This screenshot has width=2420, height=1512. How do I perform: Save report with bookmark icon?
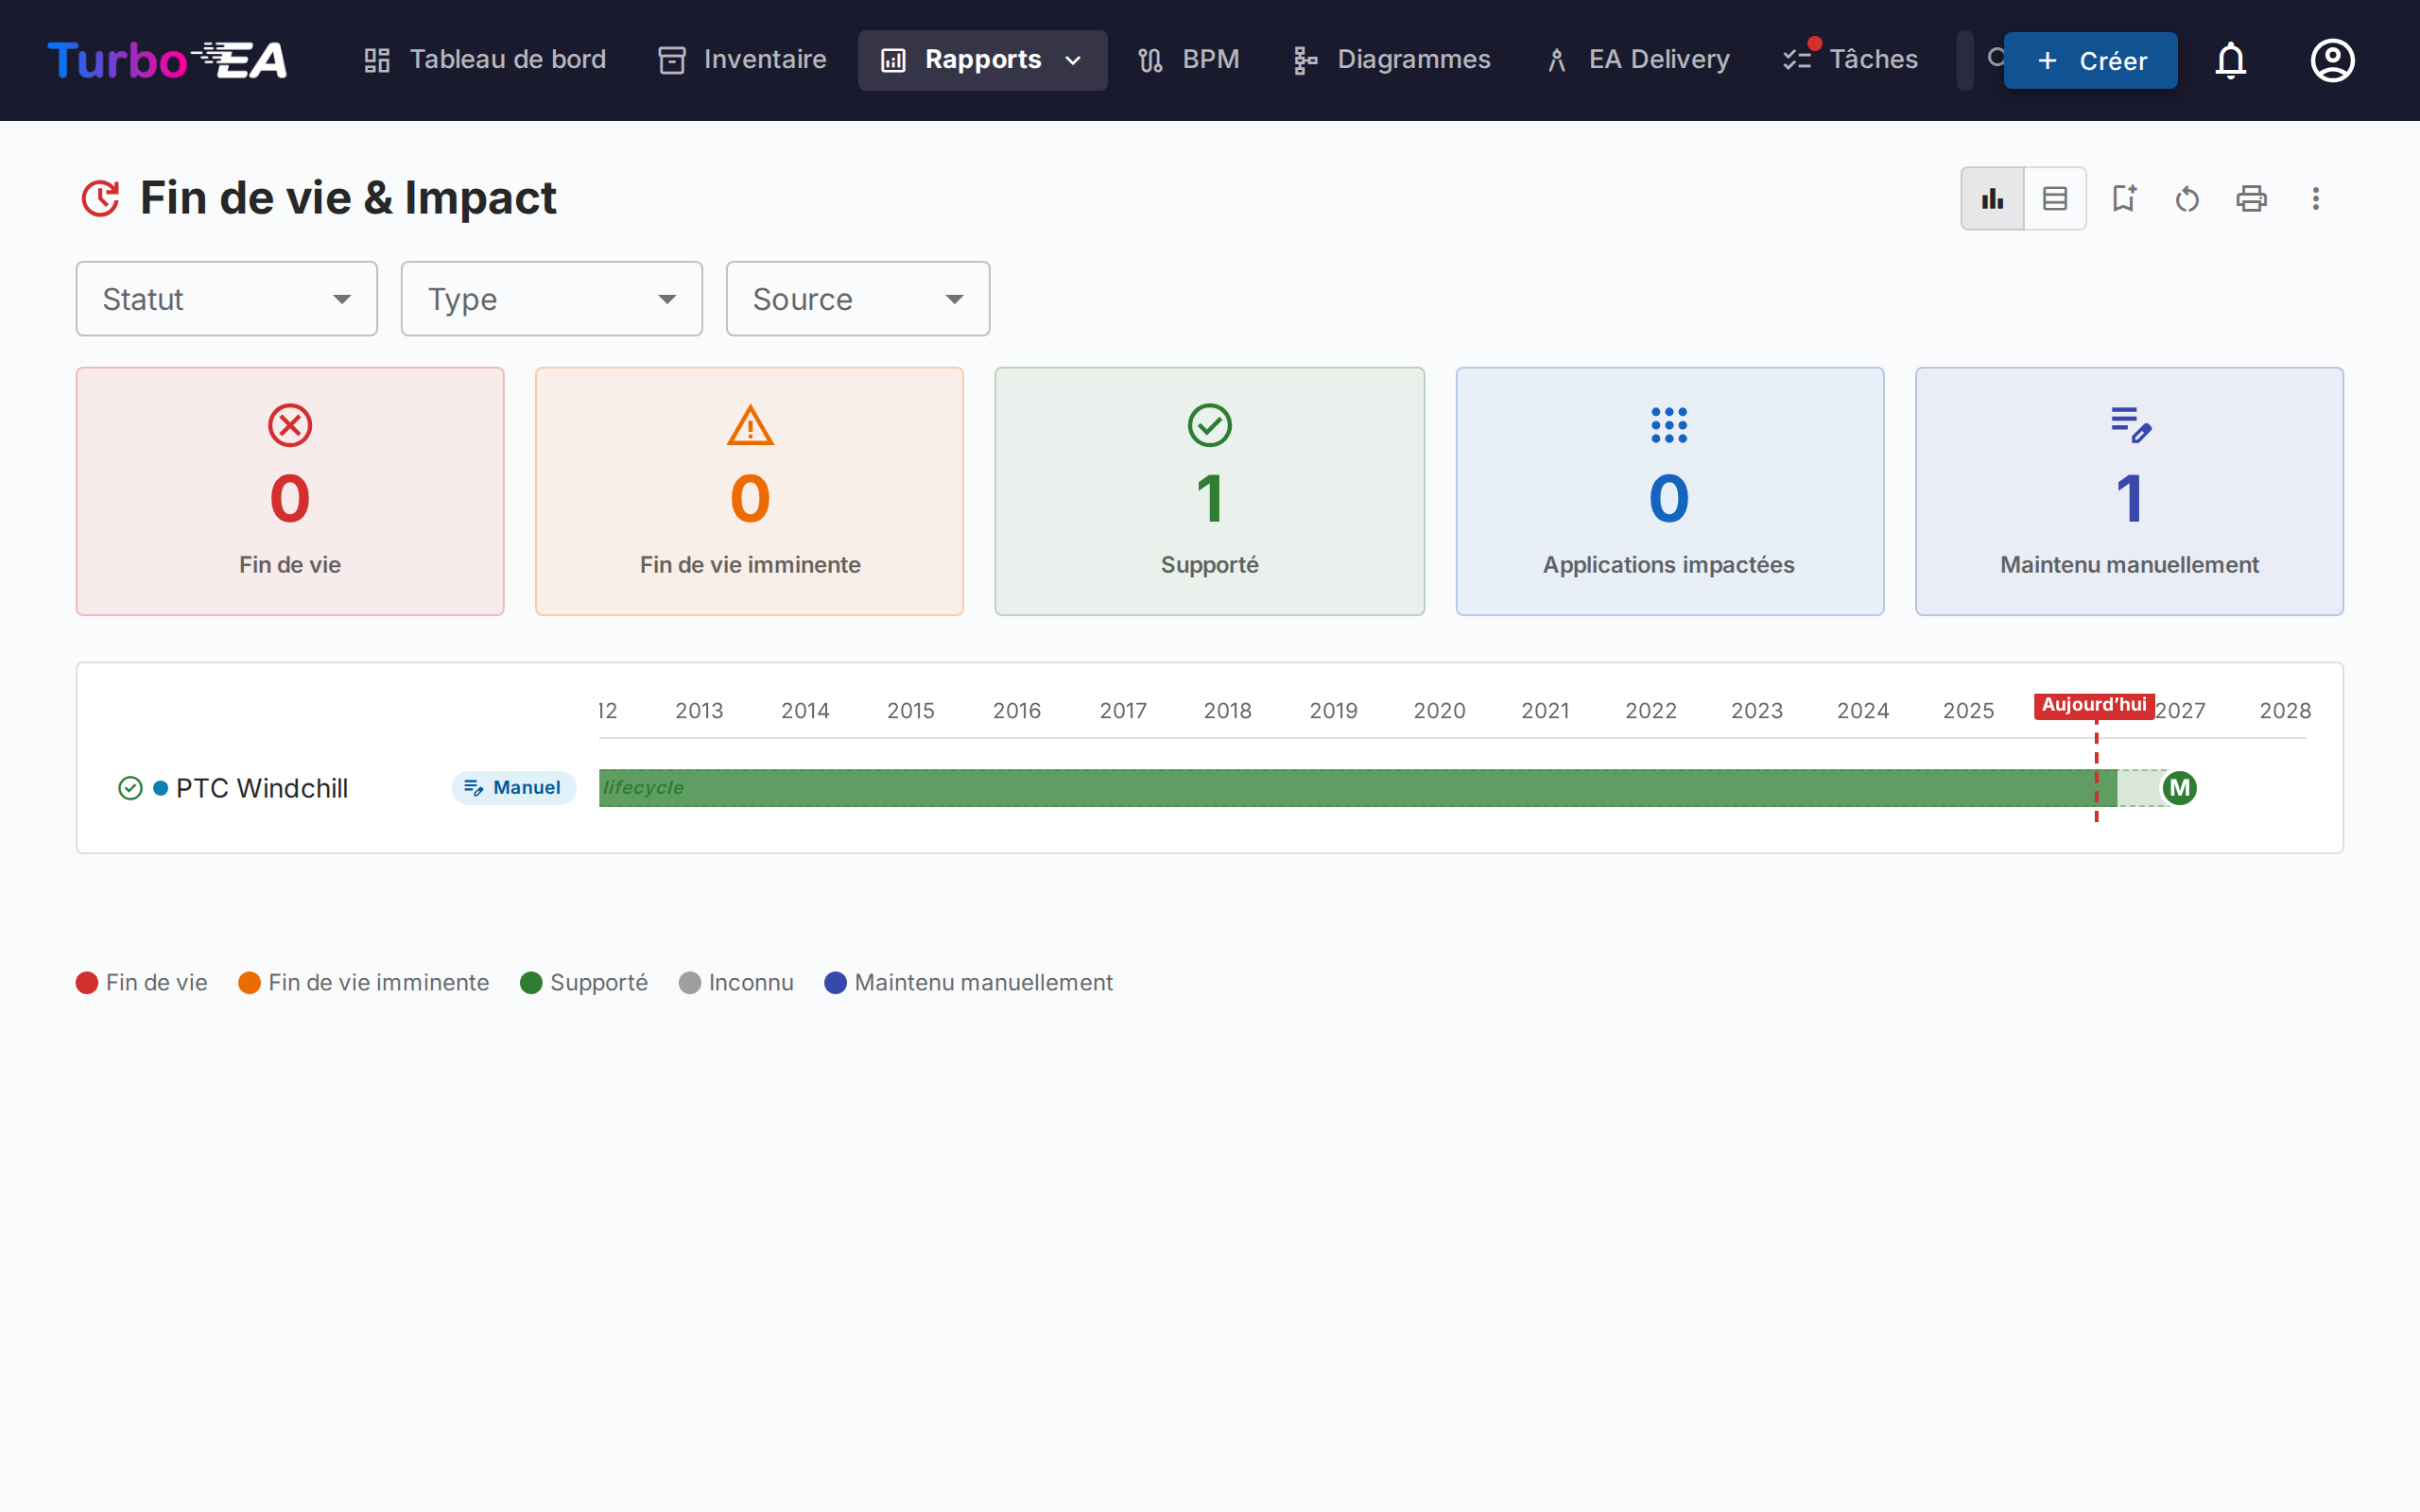click(x=2123, y=199)
